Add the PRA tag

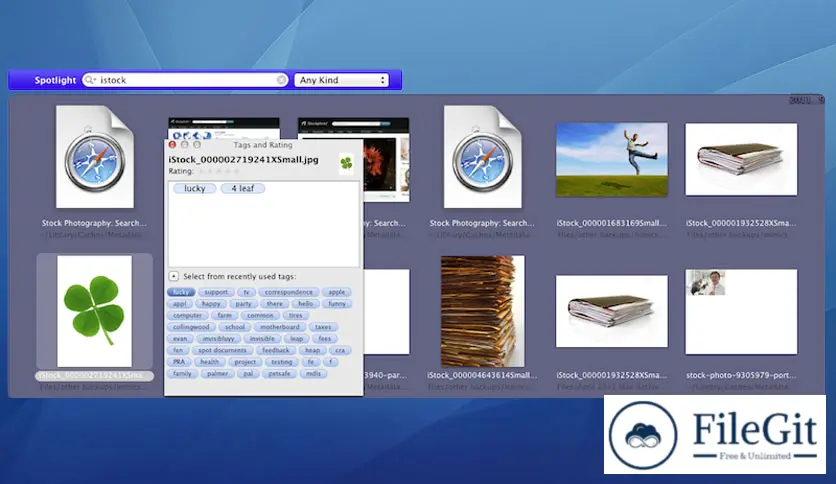179,362
